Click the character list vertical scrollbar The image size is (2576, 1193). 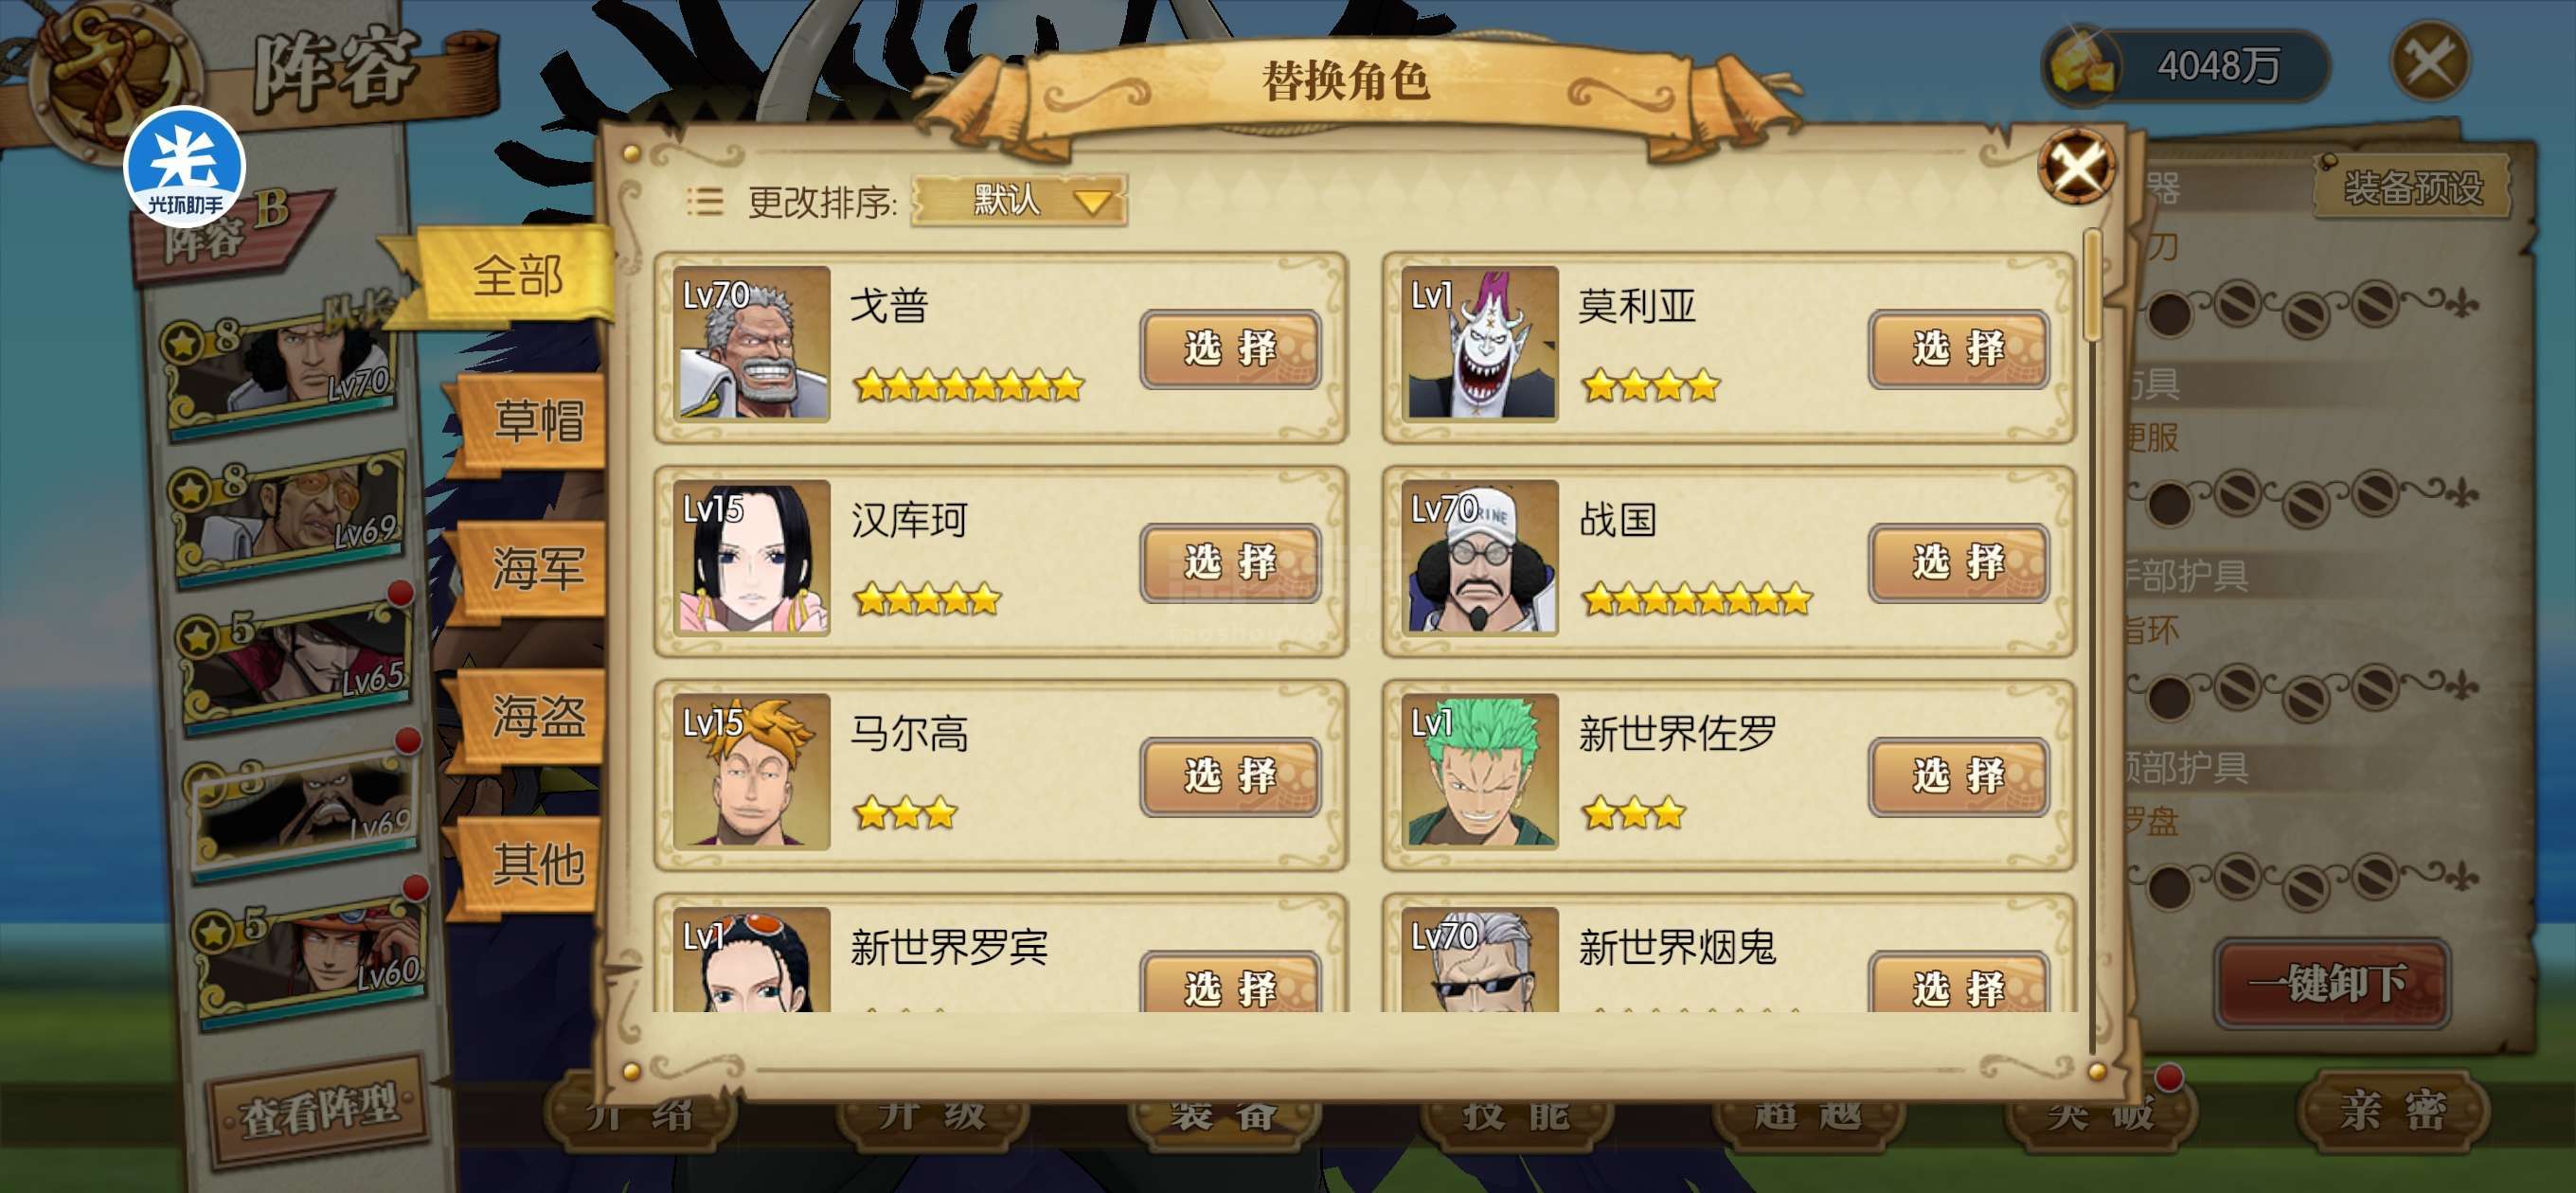coord(2091,640)
